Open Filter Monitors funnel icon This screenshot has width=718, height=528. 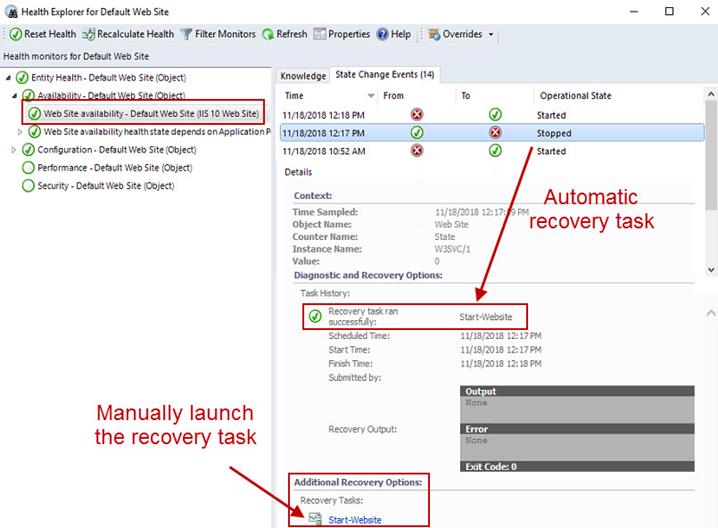[x=186, y=34]
